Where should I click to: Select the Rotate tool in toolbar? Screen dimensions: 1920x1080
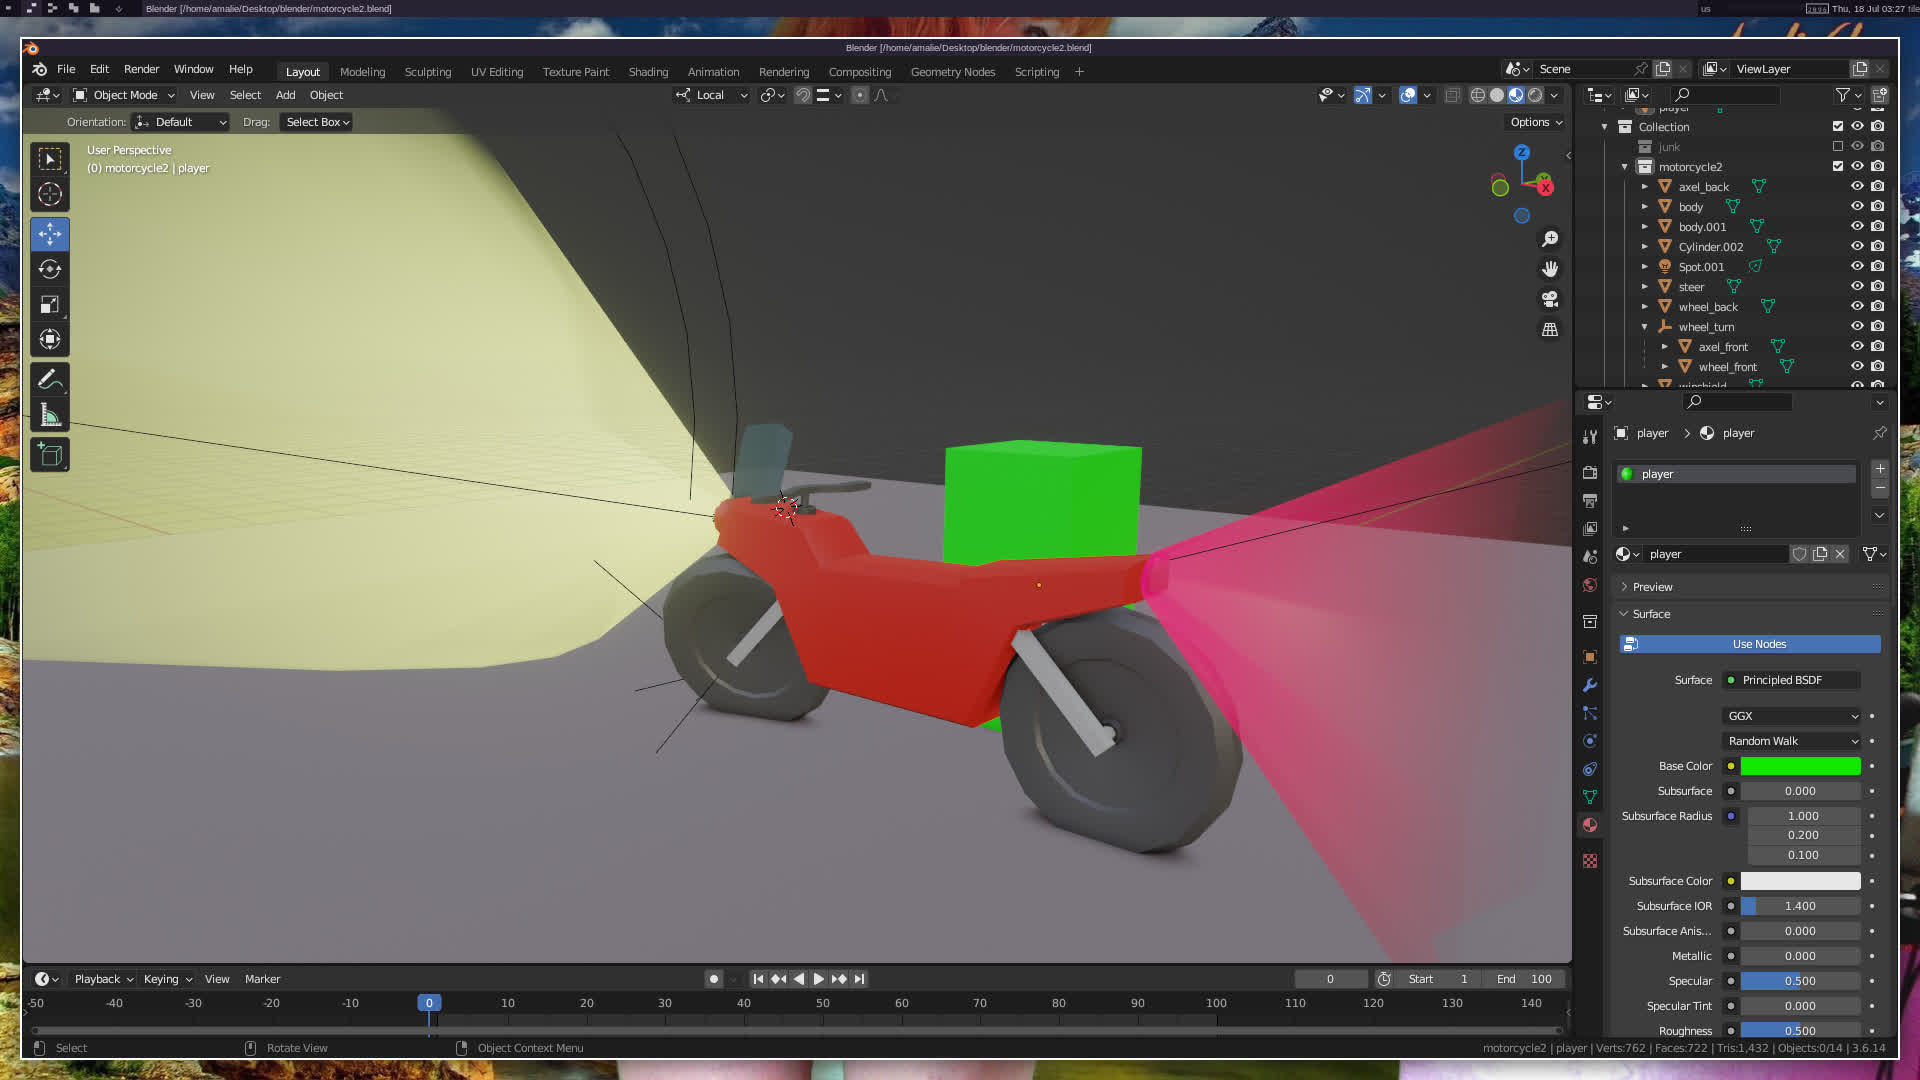pos(50,269)
